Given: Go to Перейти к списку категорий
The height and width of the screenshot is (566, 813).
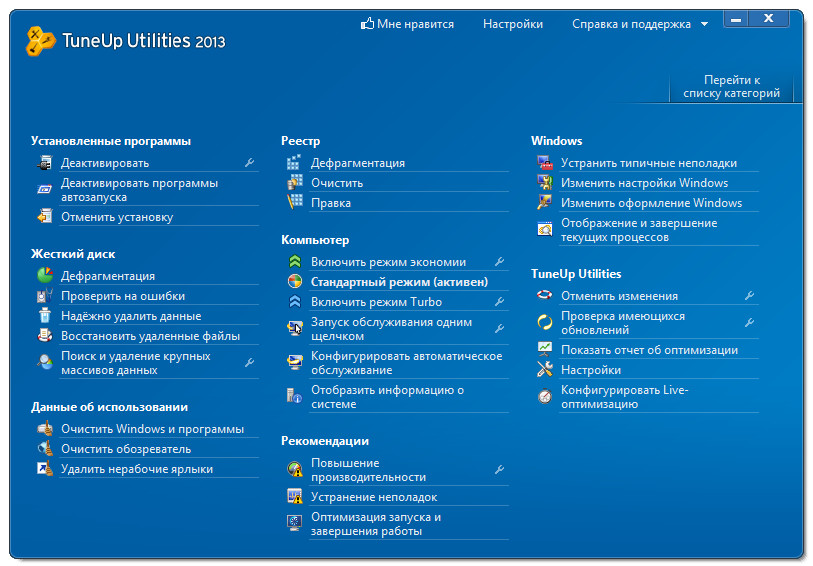Looking at the screenshot, I should click(x=731, y=86).
